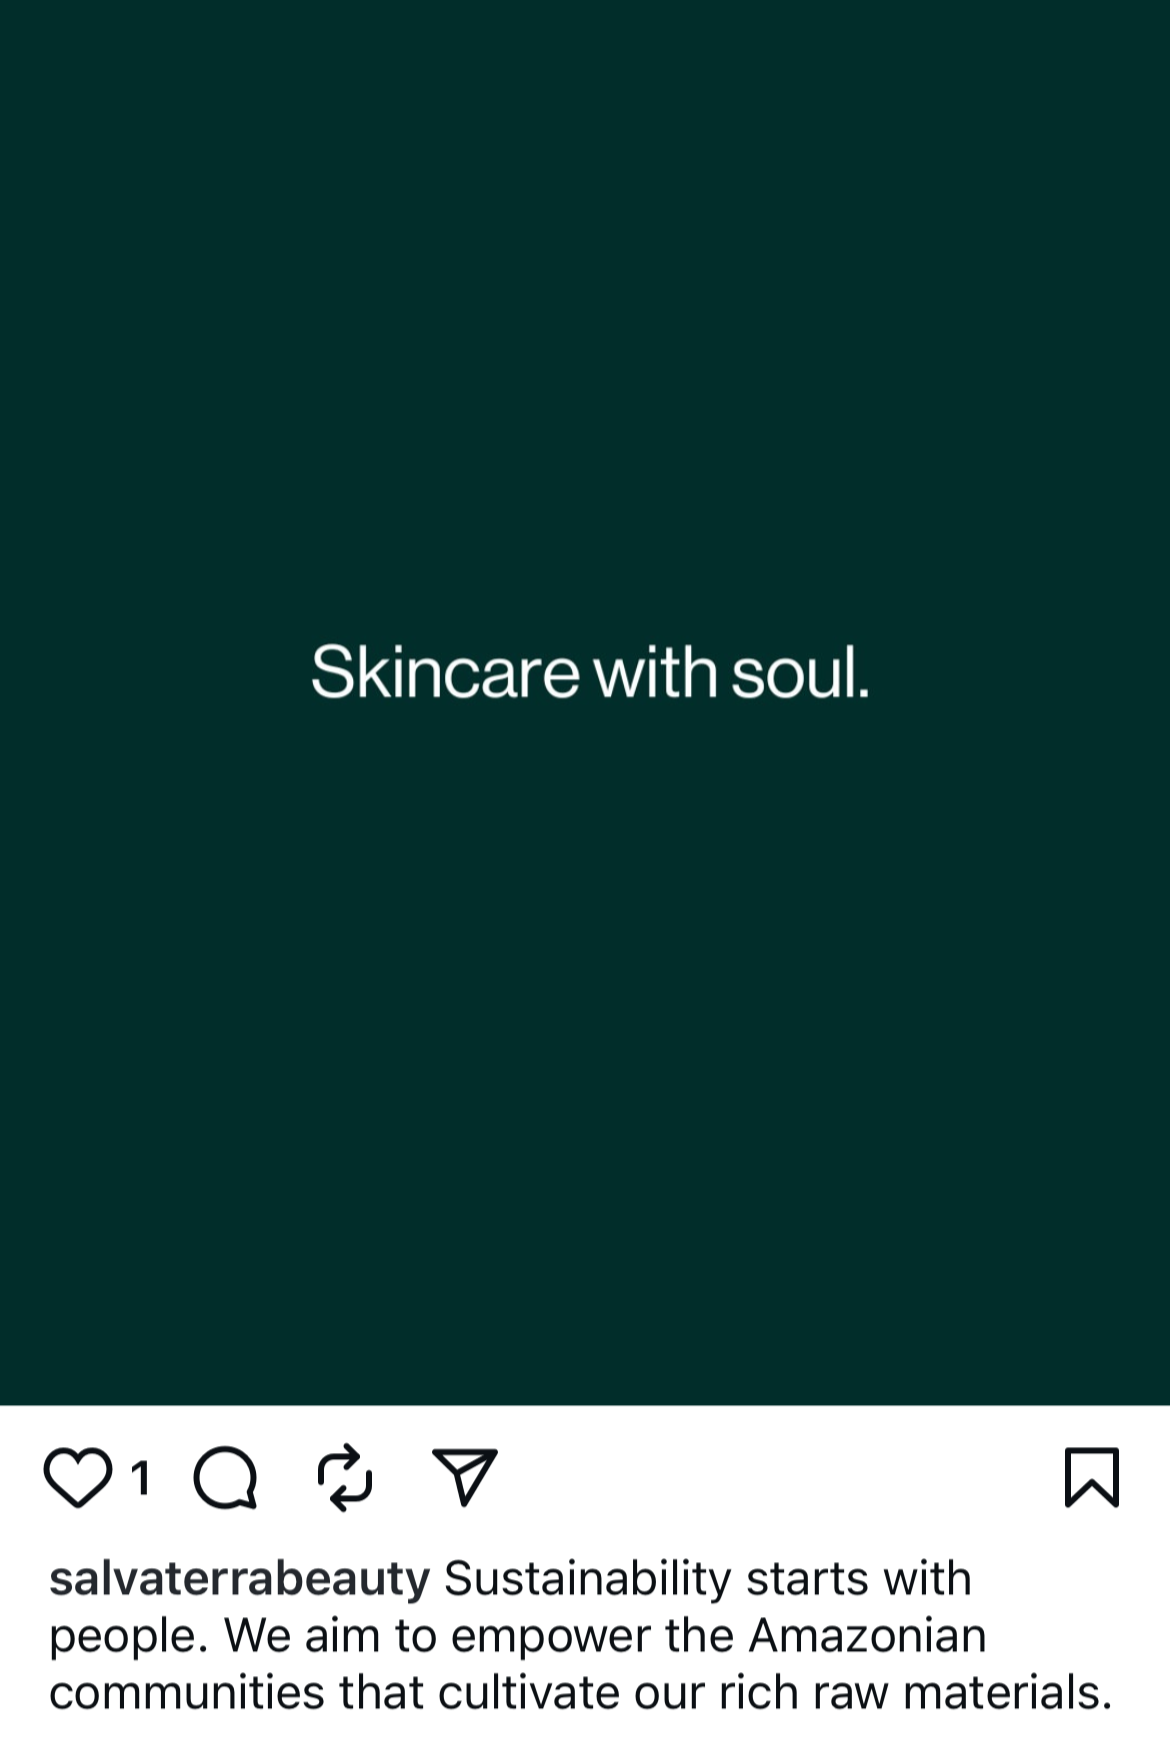Tap the word "with" in the image headline
This screenshot has height=1755, width=1170.
(655, 672)
